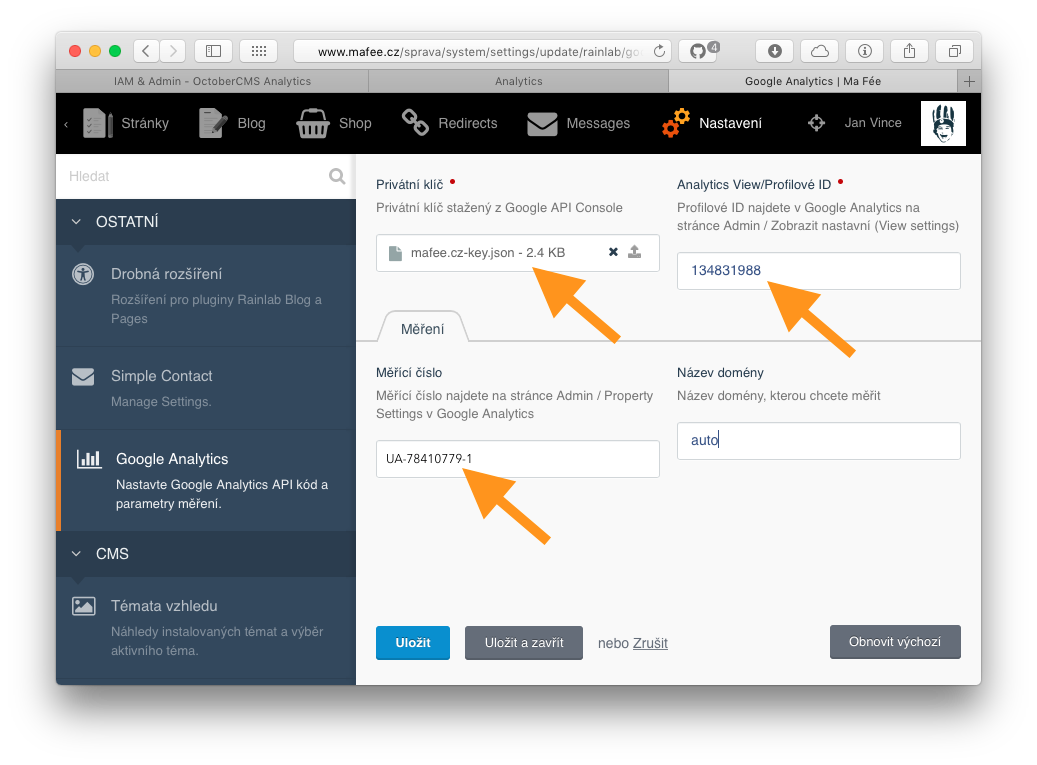Open the Messages section
This screenshot has height=765, width=1037.
point(579,123)
